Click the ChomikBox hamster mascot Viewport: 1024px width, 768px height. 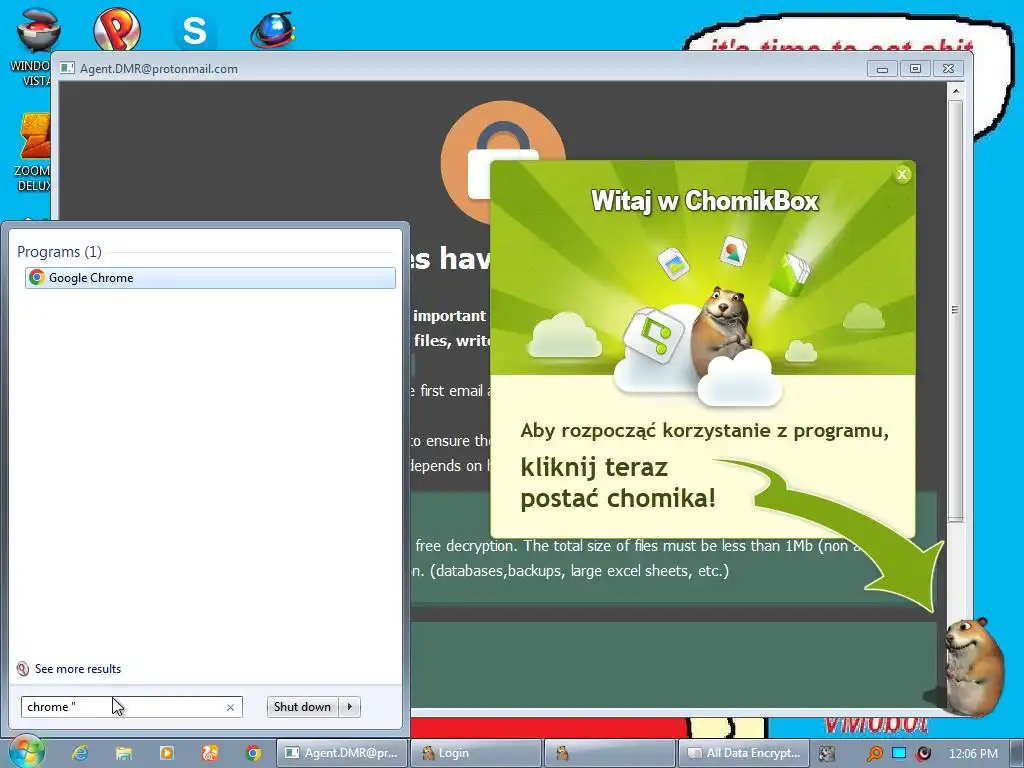click(x=974, y=667)
